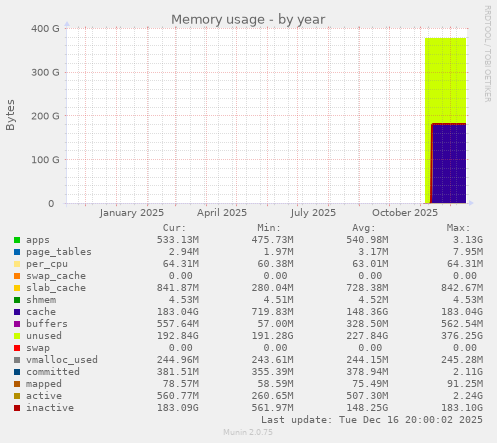Click the 'swap_cache' legend label
The image size is (497, 443).
[x=56, y=276]
